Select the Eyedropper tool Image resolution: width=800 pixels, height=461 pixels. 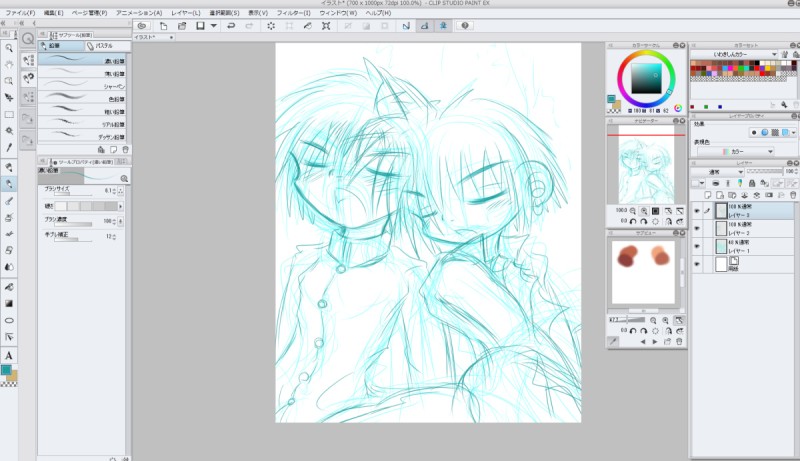click(9, 148)
